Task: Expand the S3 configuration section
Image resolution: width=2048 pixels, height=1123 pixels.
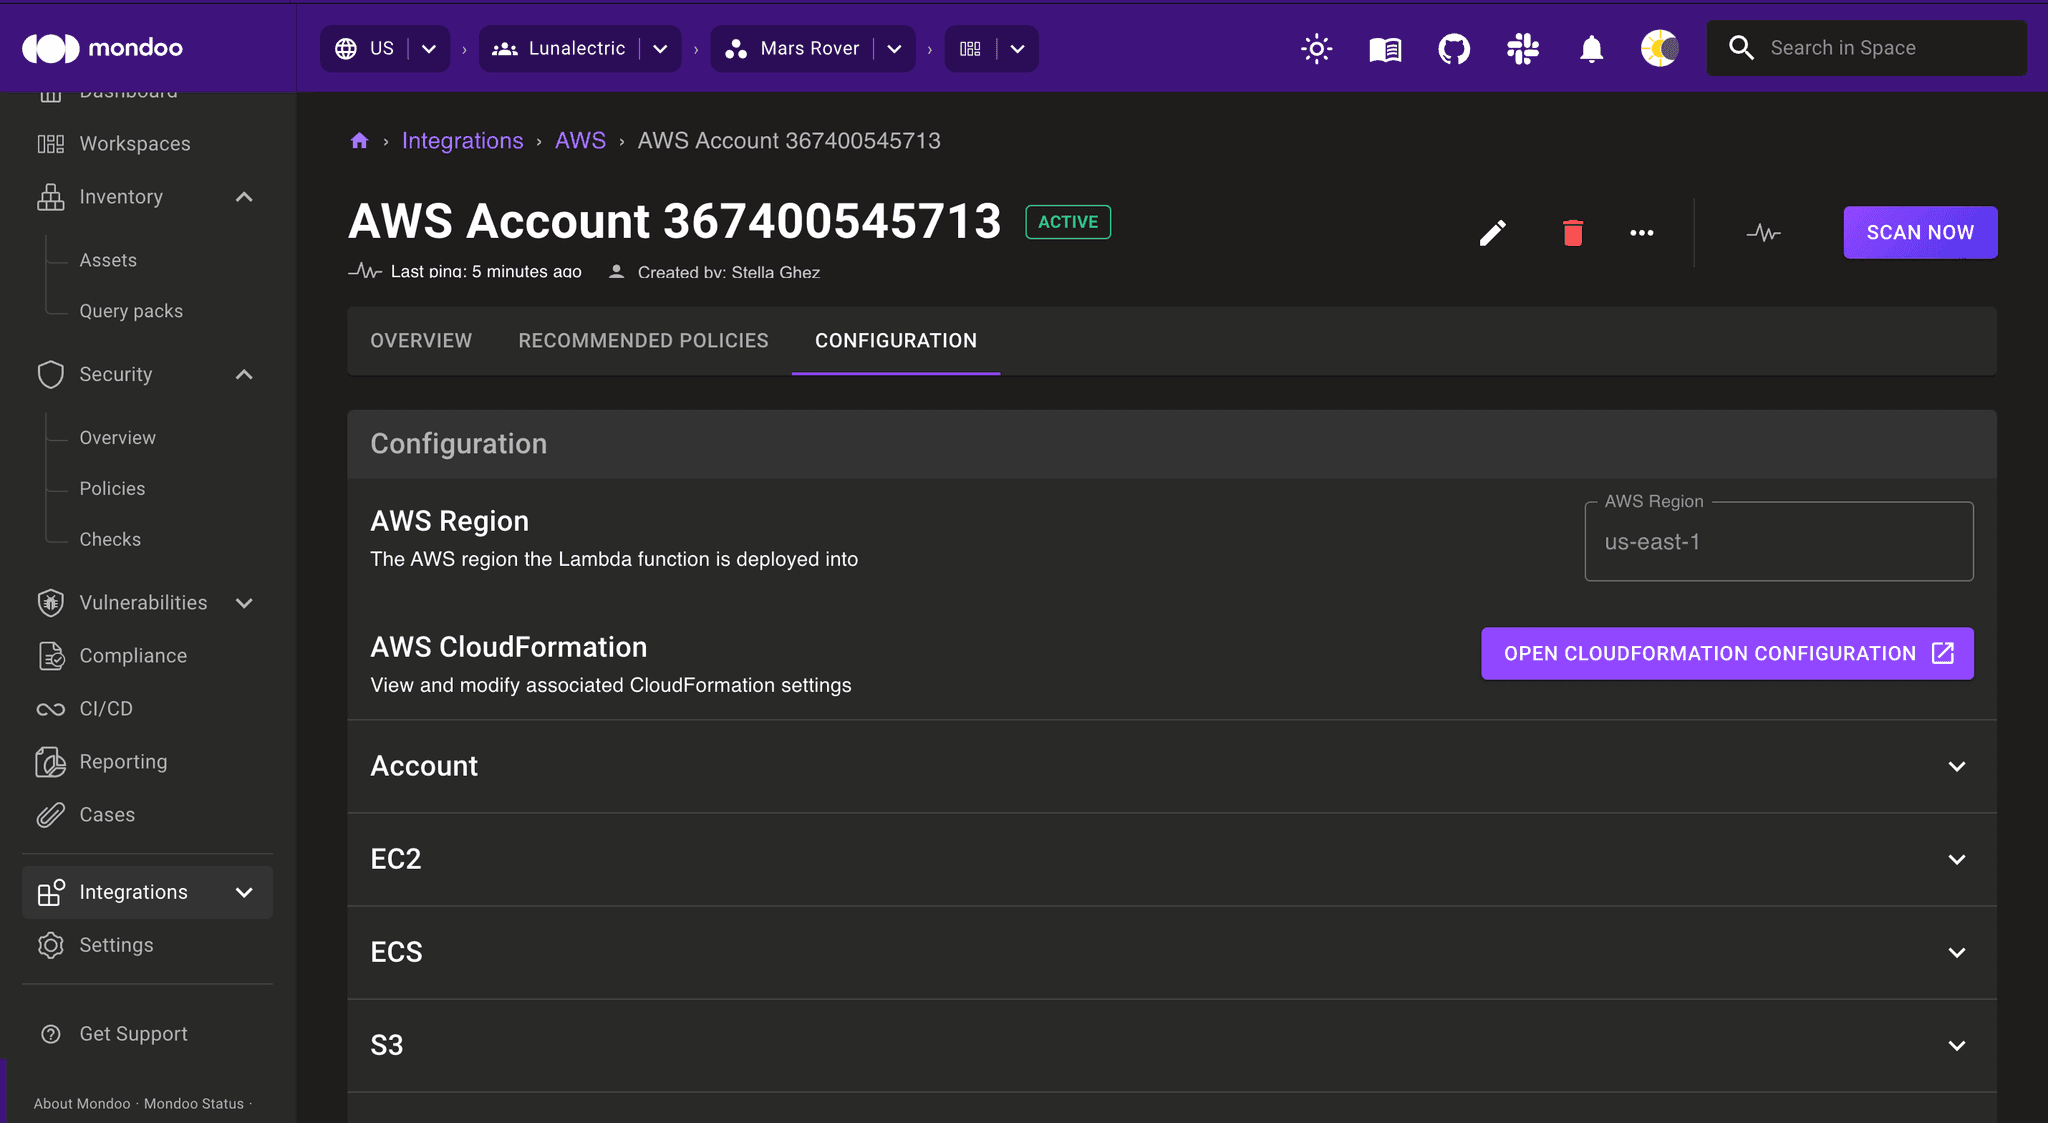Action: 1955,1045
